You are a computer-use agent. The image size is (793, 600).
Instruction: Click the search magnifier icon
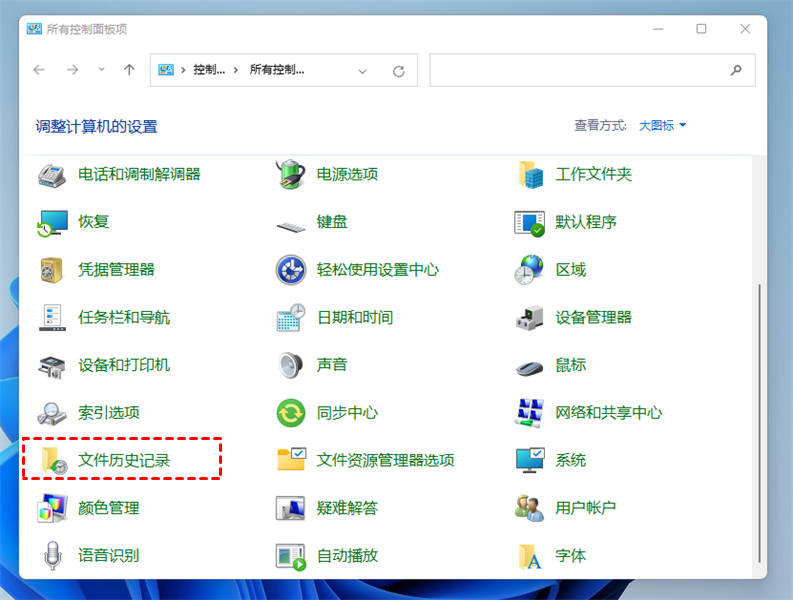[x=736, y=70]
